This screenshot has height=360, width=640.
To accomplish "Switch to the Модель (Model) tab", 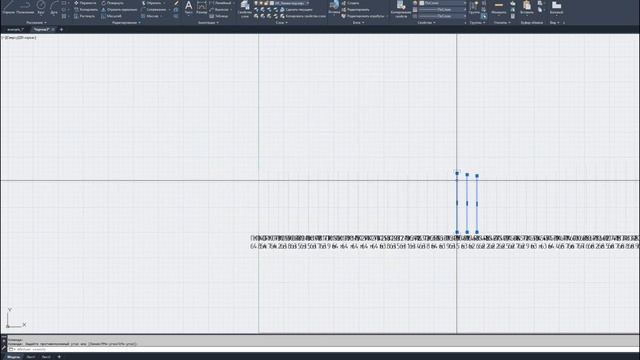I will pyautogui.click(x=13, y=357).
